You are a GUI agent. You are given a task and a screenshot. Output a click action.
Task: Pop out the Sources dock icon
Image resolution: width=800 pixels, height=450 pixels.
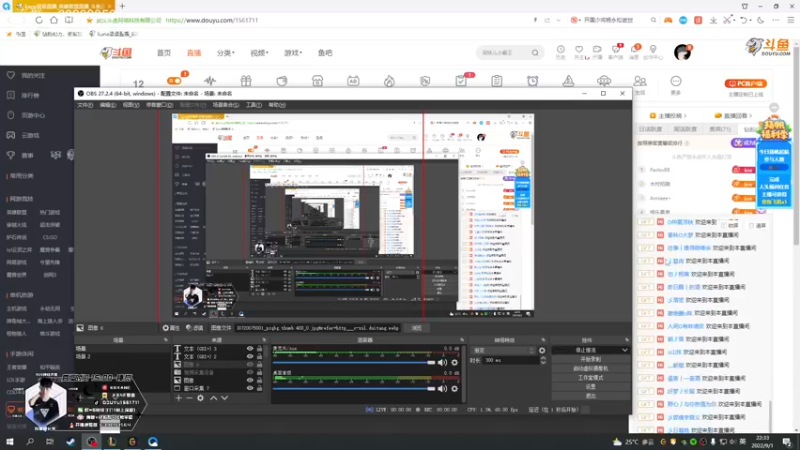pos(264,340)
